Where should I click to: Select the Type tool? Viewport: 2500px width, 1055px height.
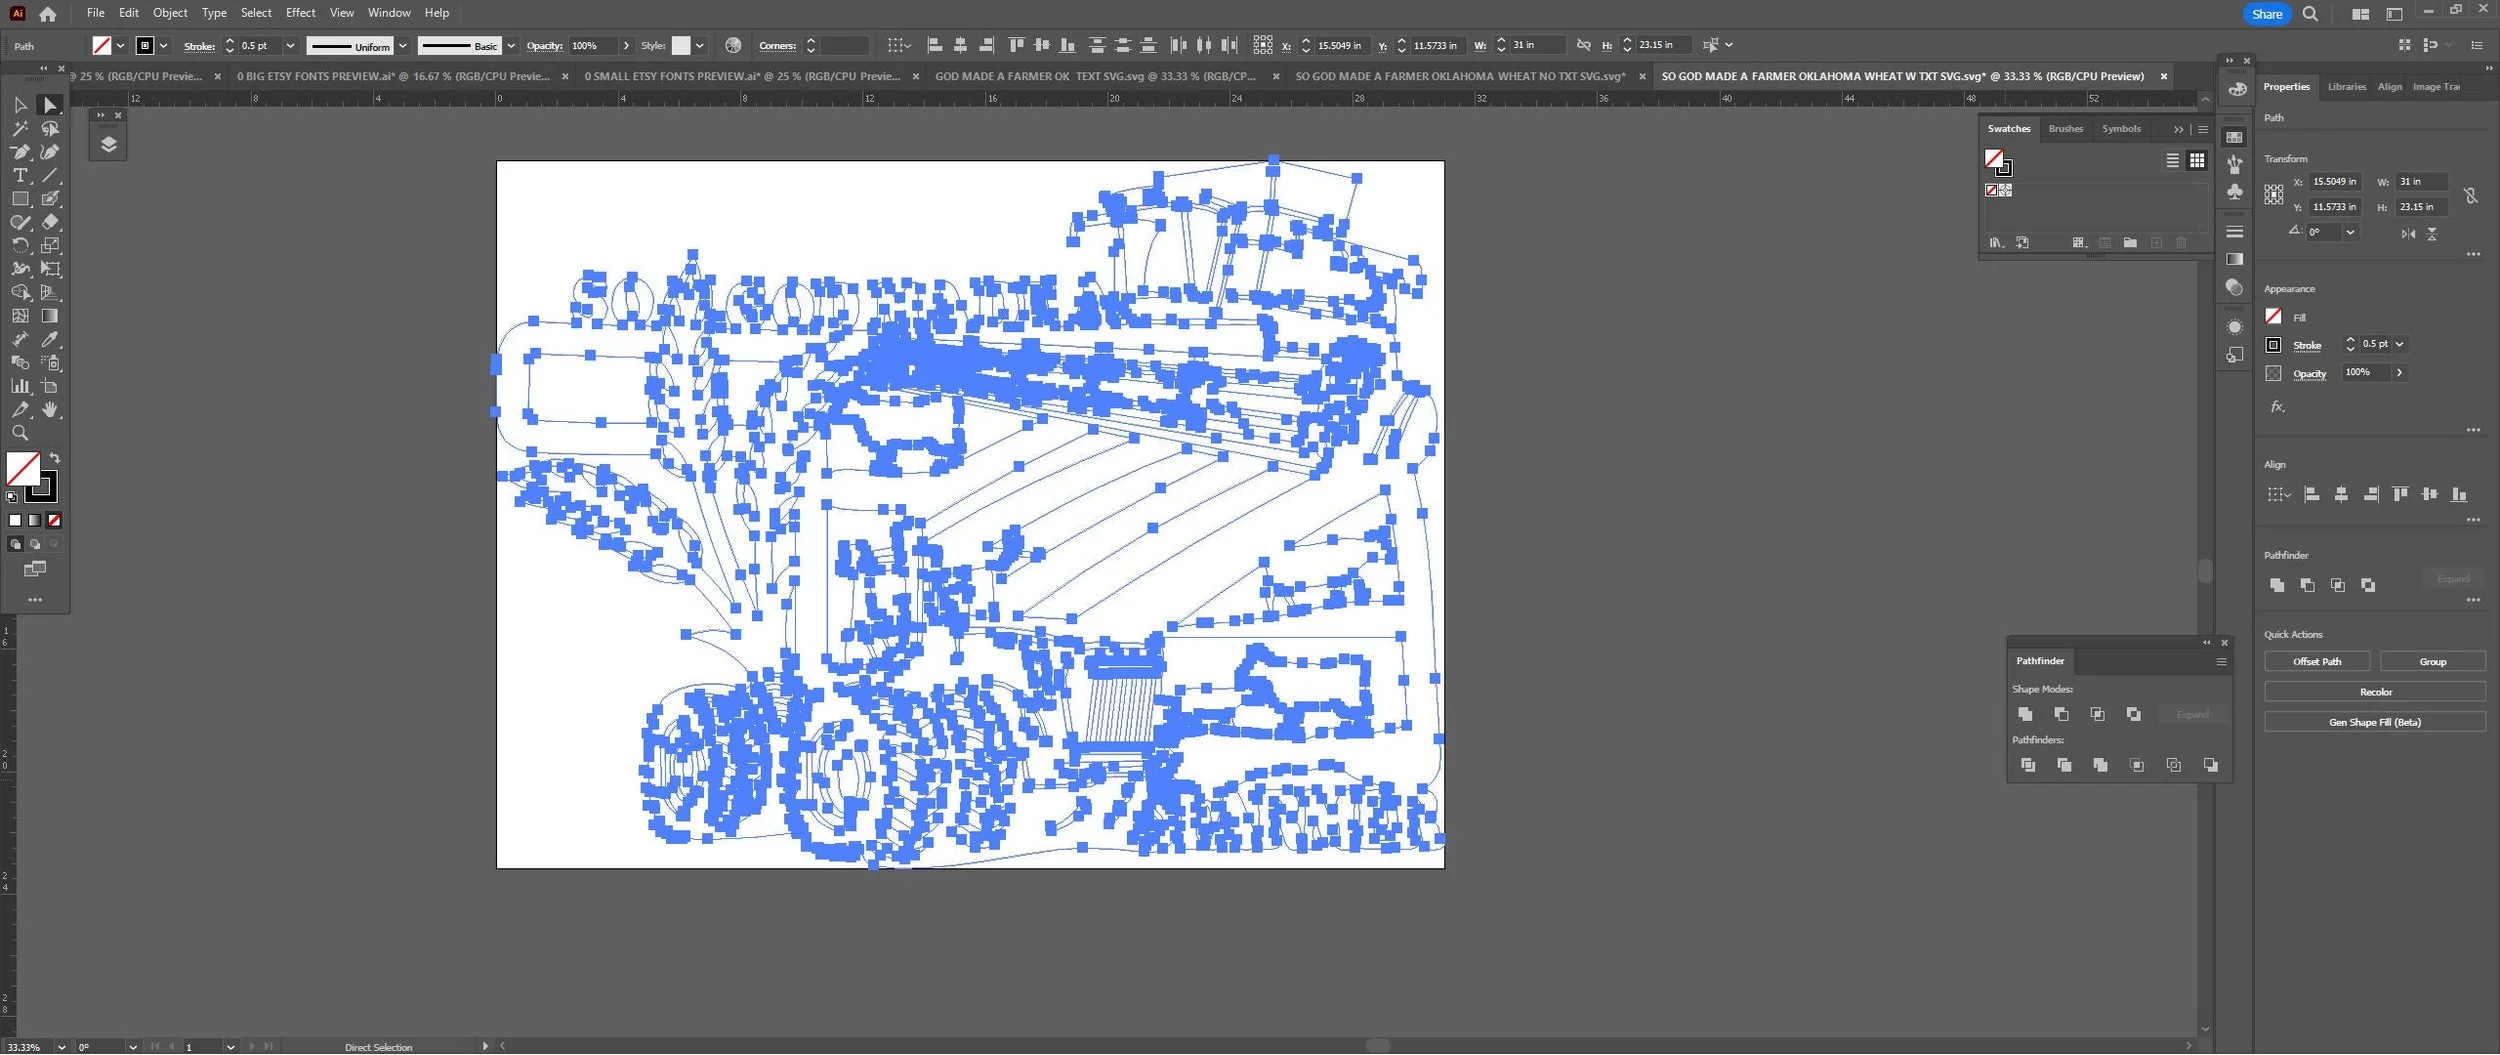tap(20, 175)
